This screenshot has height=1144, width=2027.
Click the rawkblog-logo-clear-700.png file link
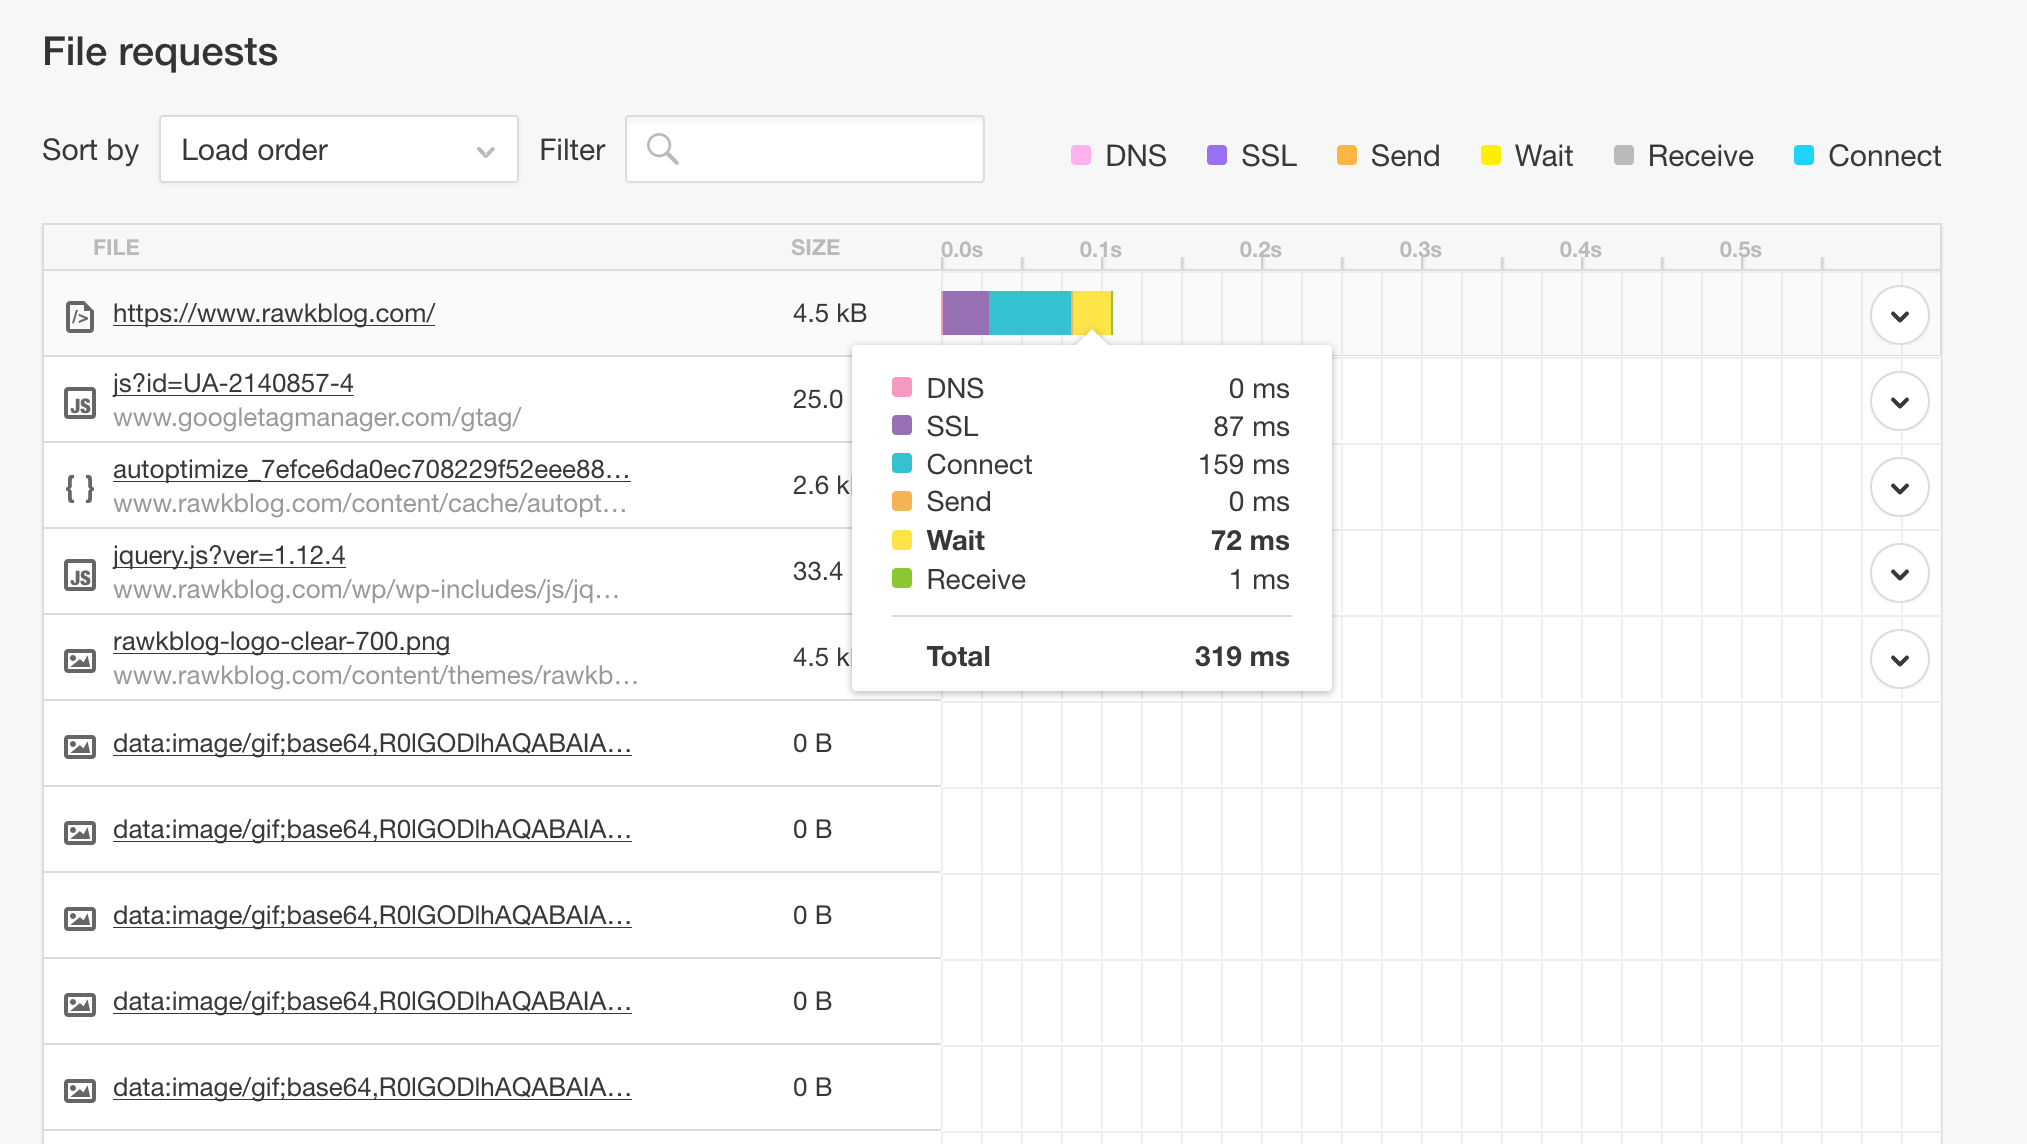(x=281, y=641)
